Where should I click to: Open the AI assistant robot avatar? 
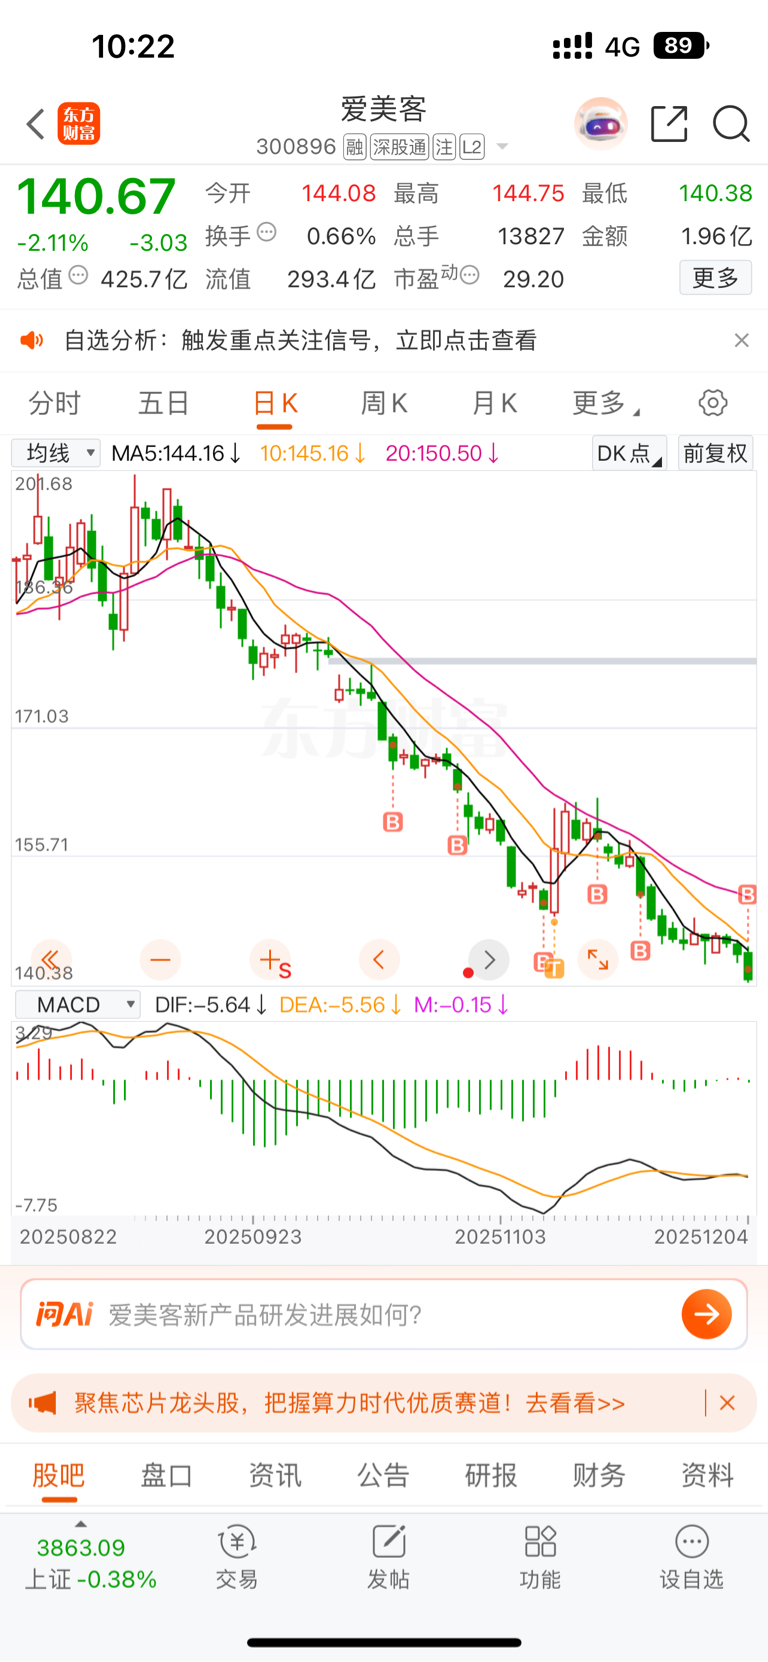pos(600,124)
